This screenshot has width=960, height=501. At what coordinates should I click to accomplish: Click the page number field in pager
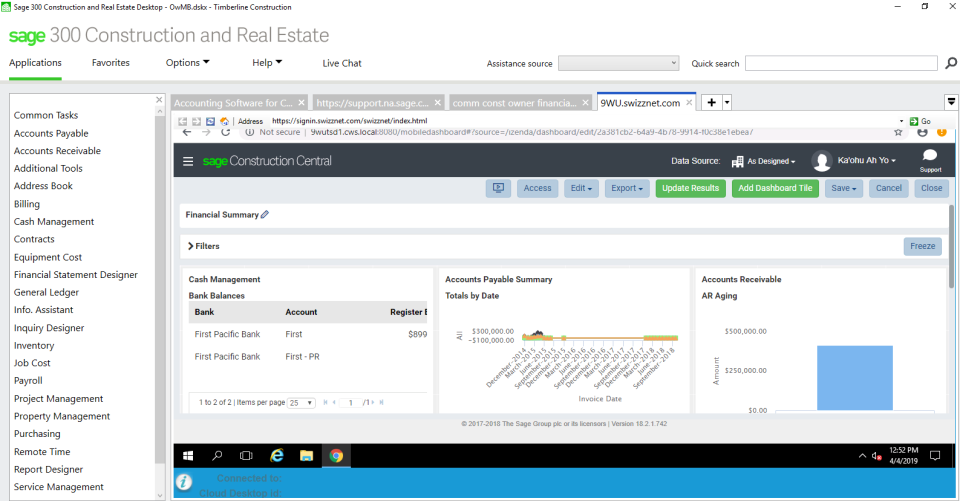[351, 403]
